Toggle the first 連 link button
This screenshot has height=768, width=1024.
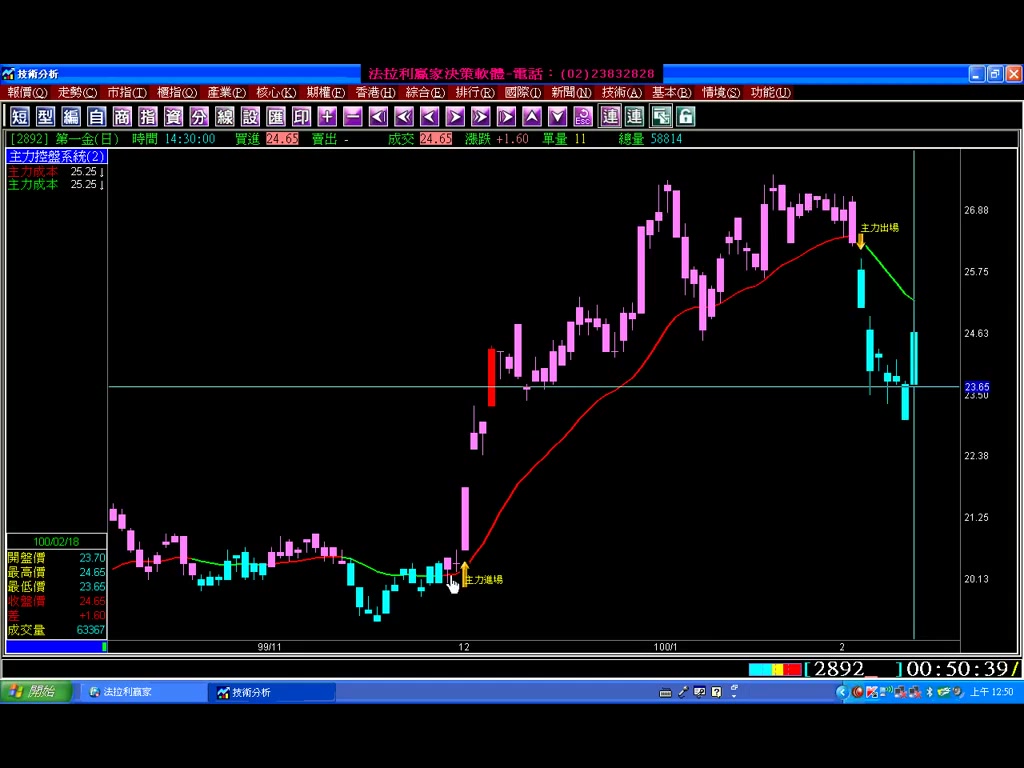pos(609,117)
